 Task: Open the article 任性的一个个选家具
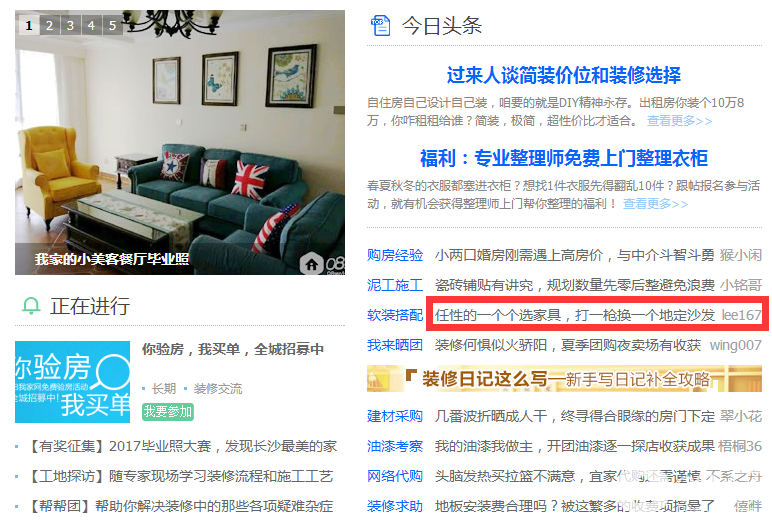(x=575, y=315)
